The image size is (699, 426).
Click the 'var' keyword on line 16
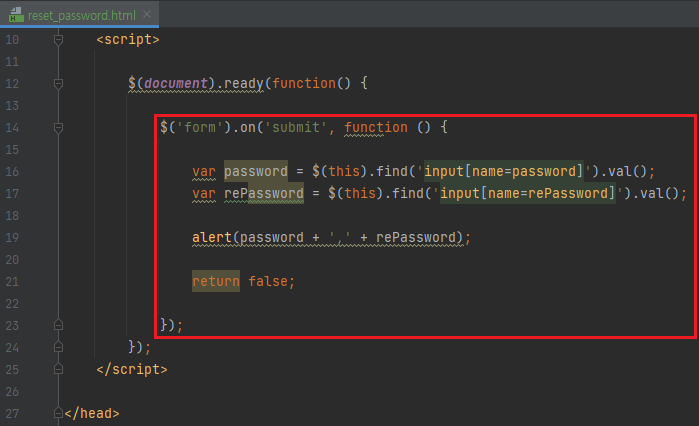point(204,172)
